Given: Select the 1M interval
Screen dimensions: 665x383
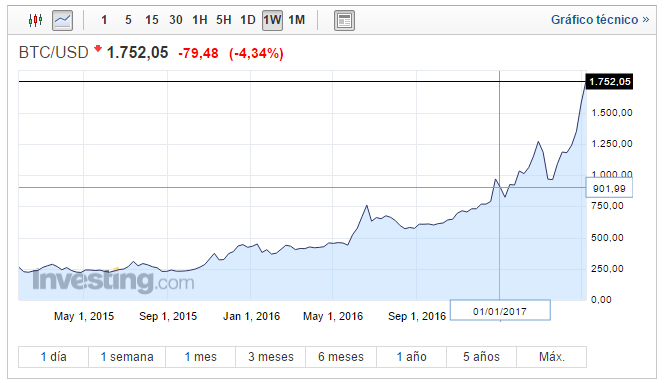Looking at the screenshot, I should [296, 20].
